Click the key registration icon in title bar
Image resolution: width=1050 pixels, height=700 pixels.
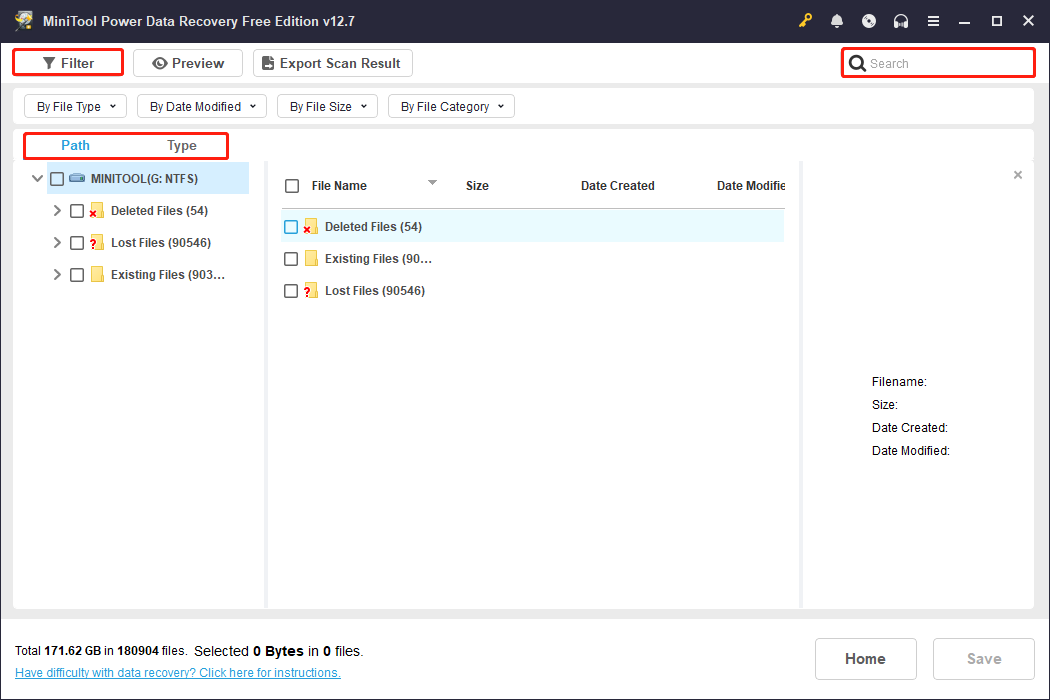[x=806, y=20]
